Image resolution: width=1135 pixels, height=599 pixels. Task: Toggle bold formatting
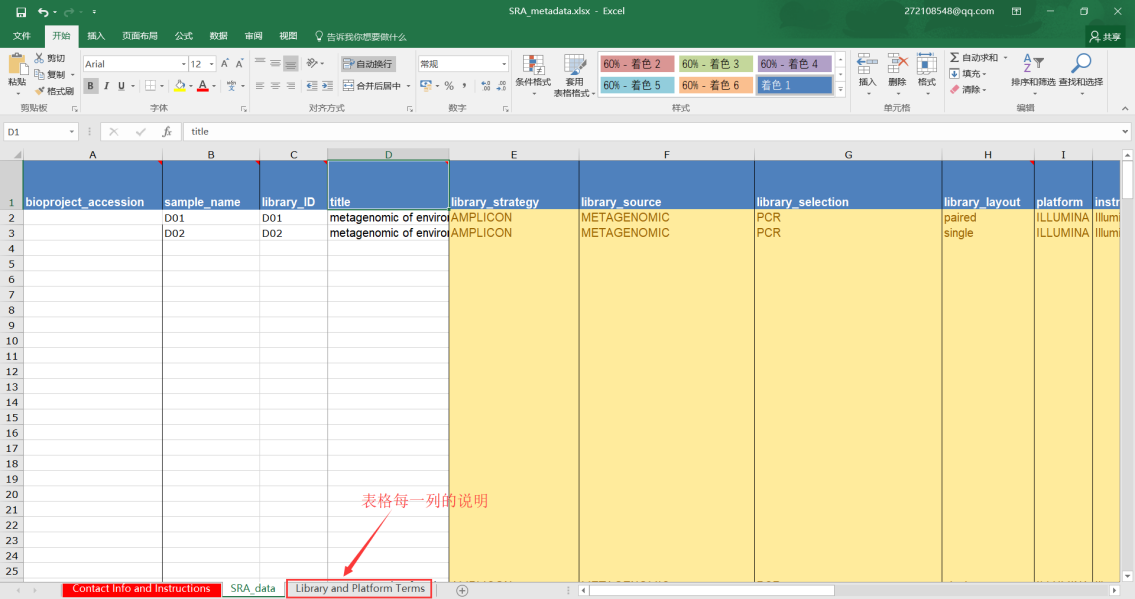[91, 86]
